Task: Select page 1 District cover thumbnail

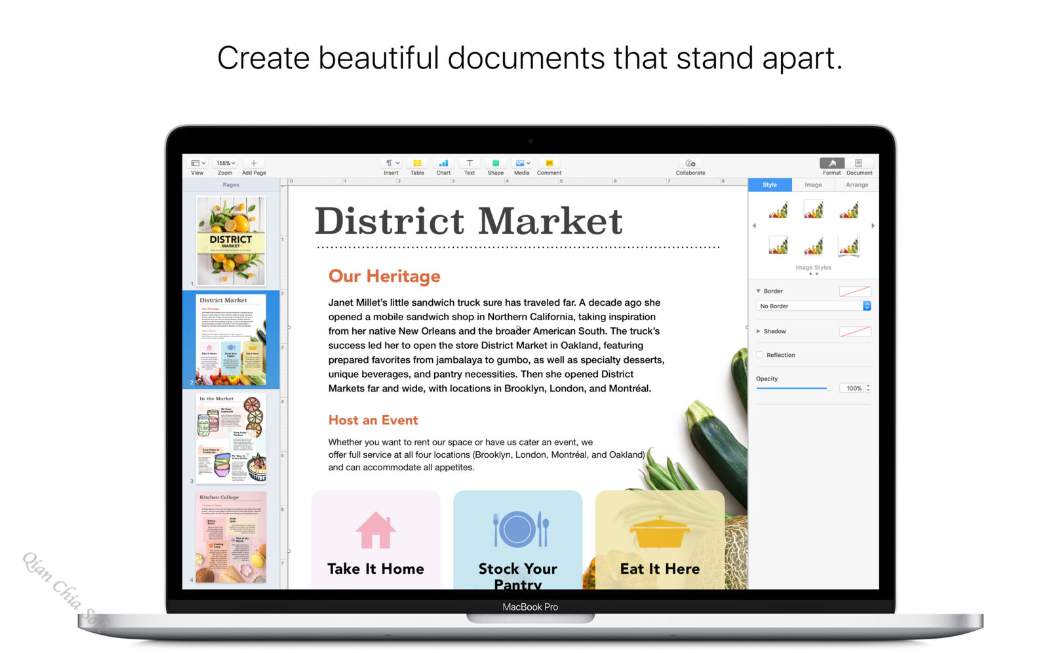Action: click(x=231, y=241)
